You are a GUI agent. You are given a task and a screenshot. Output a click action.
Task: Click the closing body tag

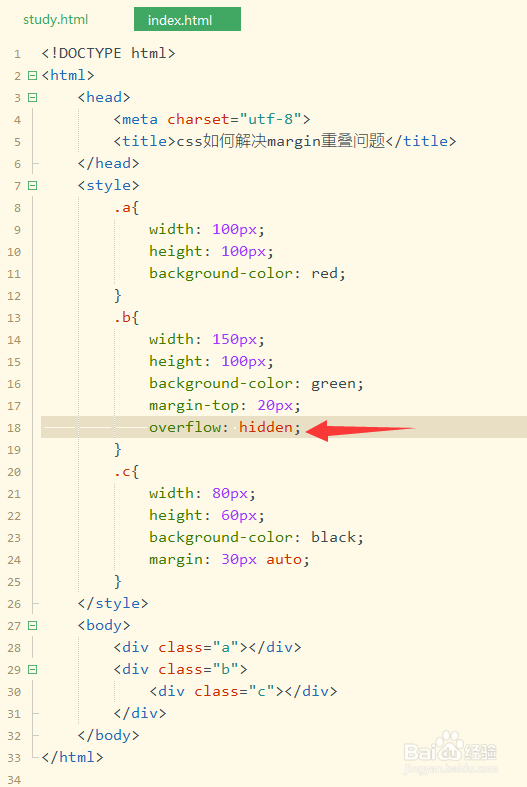coord(108,735)
